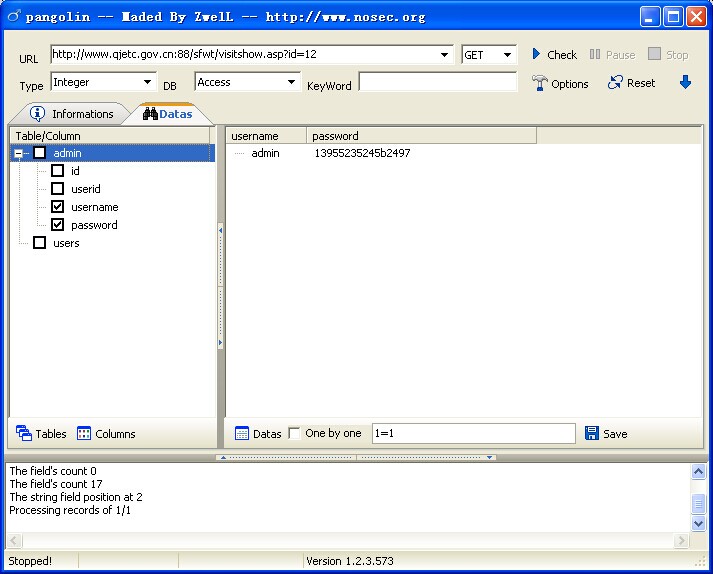Check the userid column checkbox
This screenshot has width=713, height=574.
point(57,188)
